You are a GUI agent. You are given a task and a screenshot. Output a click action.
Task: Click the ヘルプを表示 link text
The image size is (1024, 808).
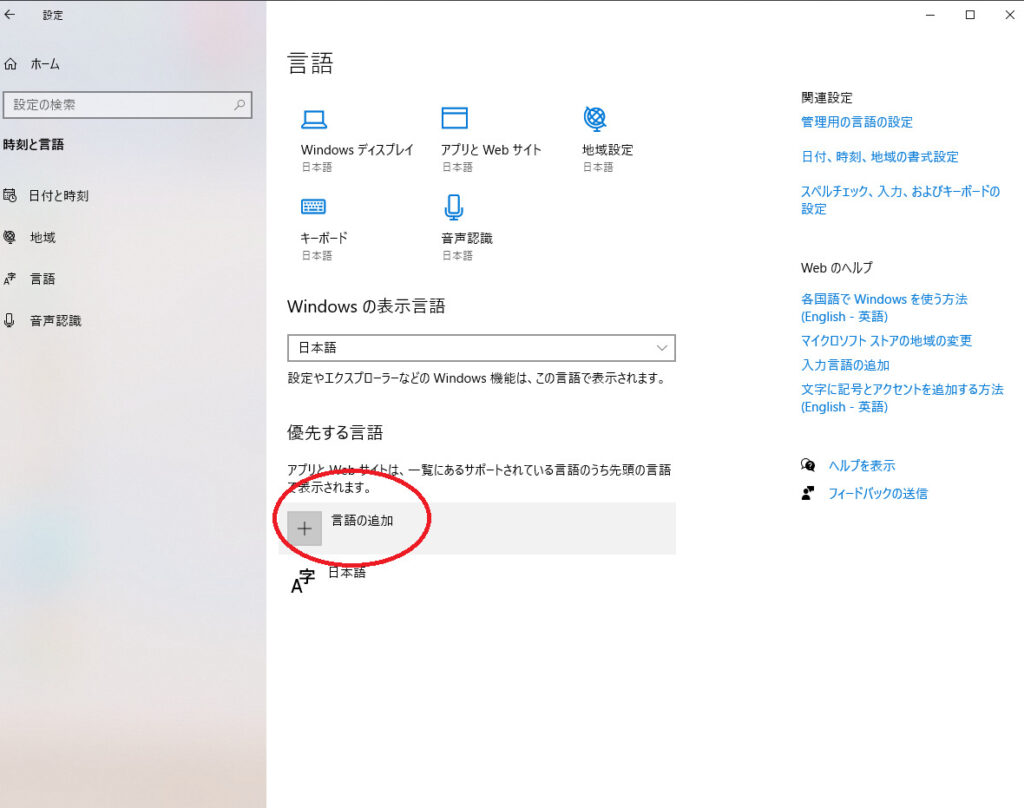pos(862,466)
